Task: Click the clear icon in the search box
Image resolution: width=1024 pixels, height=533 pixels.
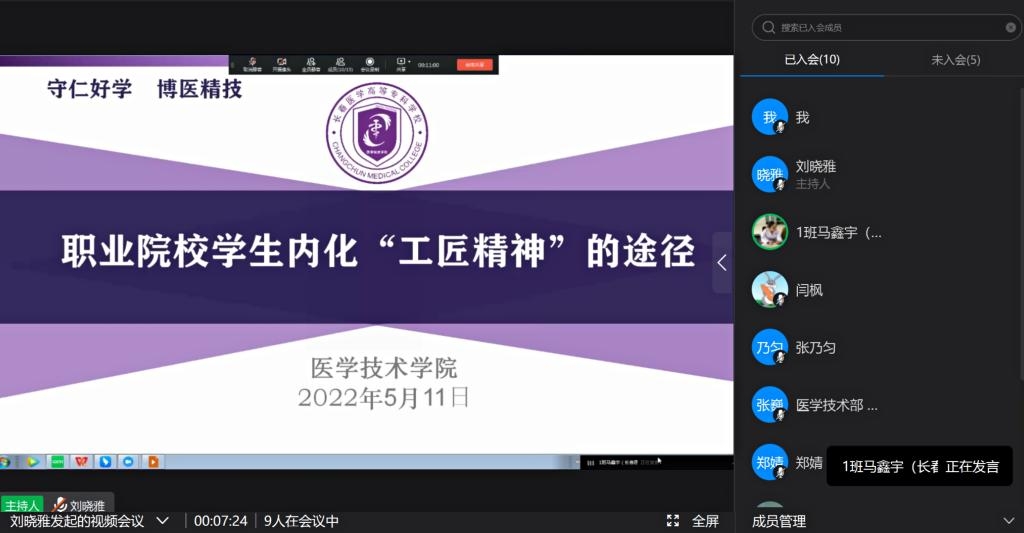Action: (1010, 28)
